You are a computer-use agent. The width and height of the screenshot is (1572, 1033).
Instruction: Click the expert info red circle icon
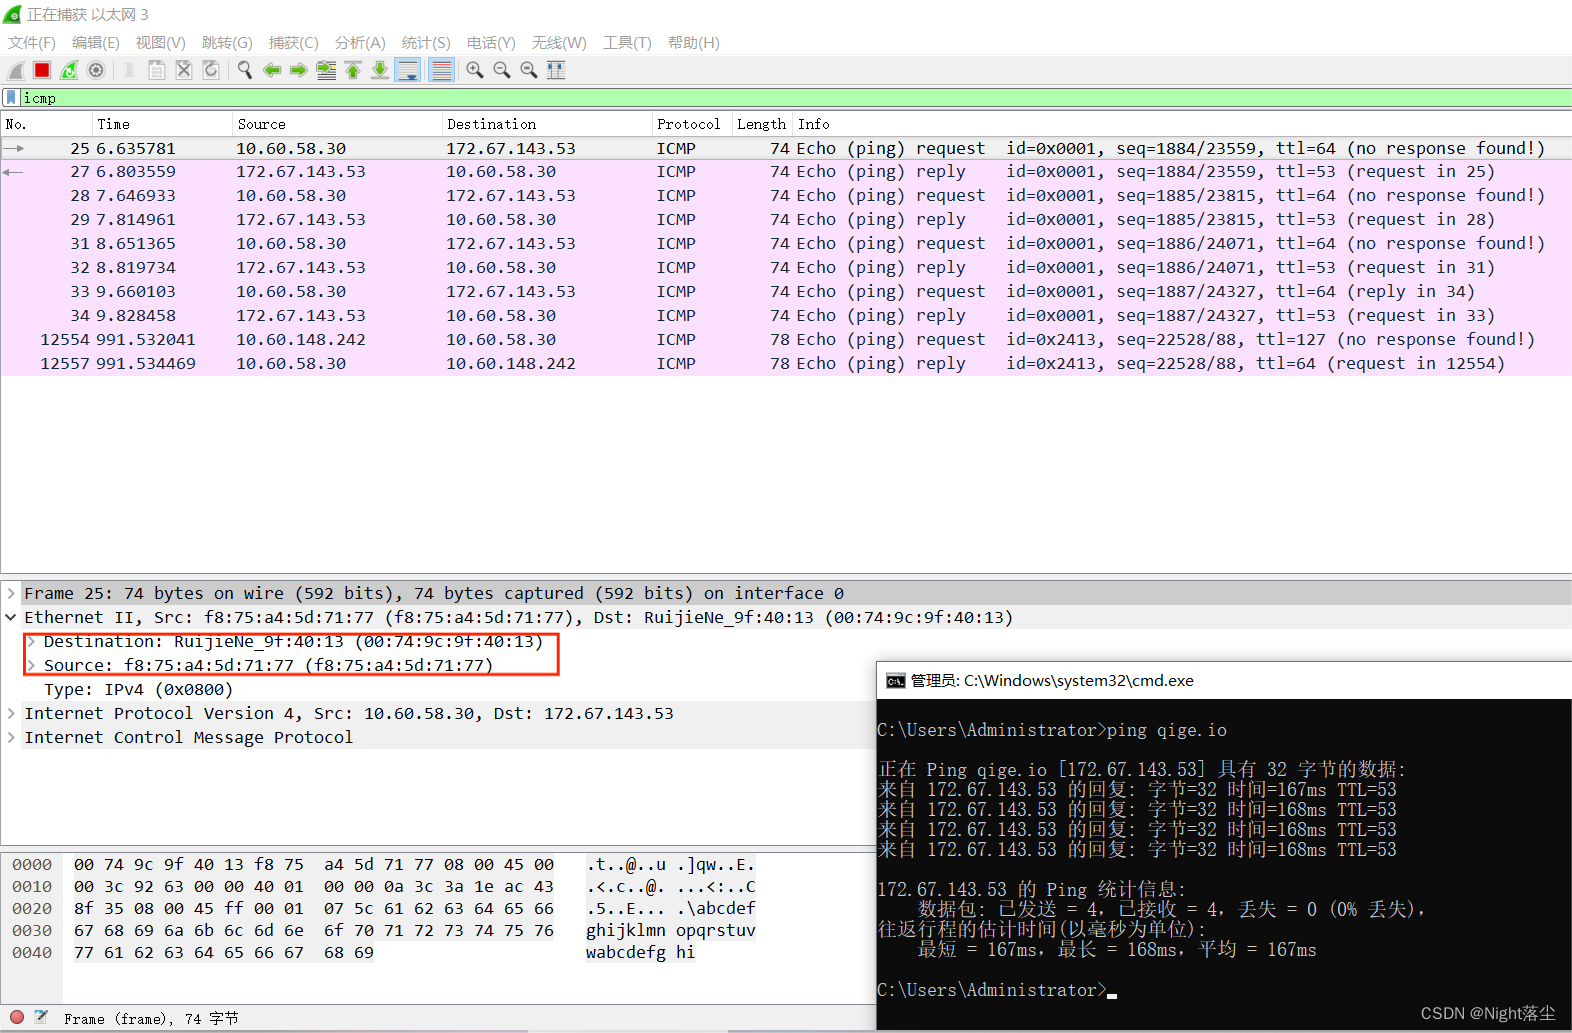click(17, 1017)
